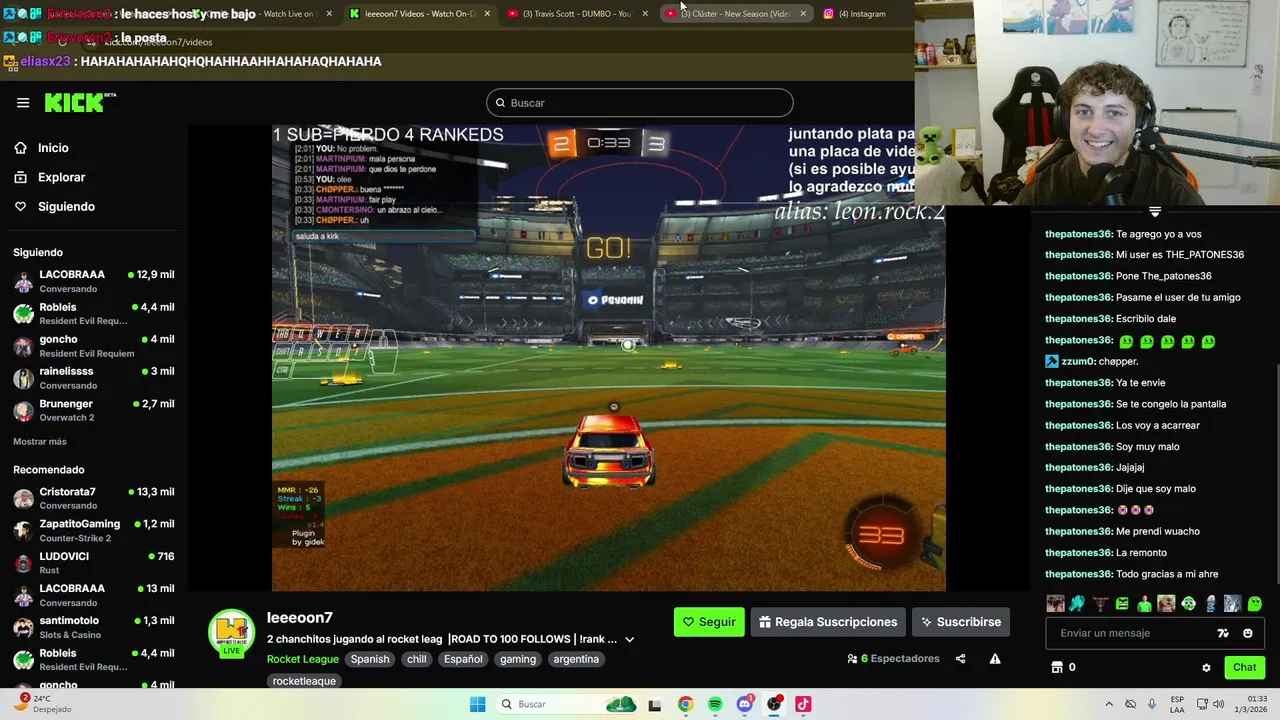The height and width of the screenshot is (720, 1280).
Task: Click the share icon near Espectadores
Action: tap(960, 659)
